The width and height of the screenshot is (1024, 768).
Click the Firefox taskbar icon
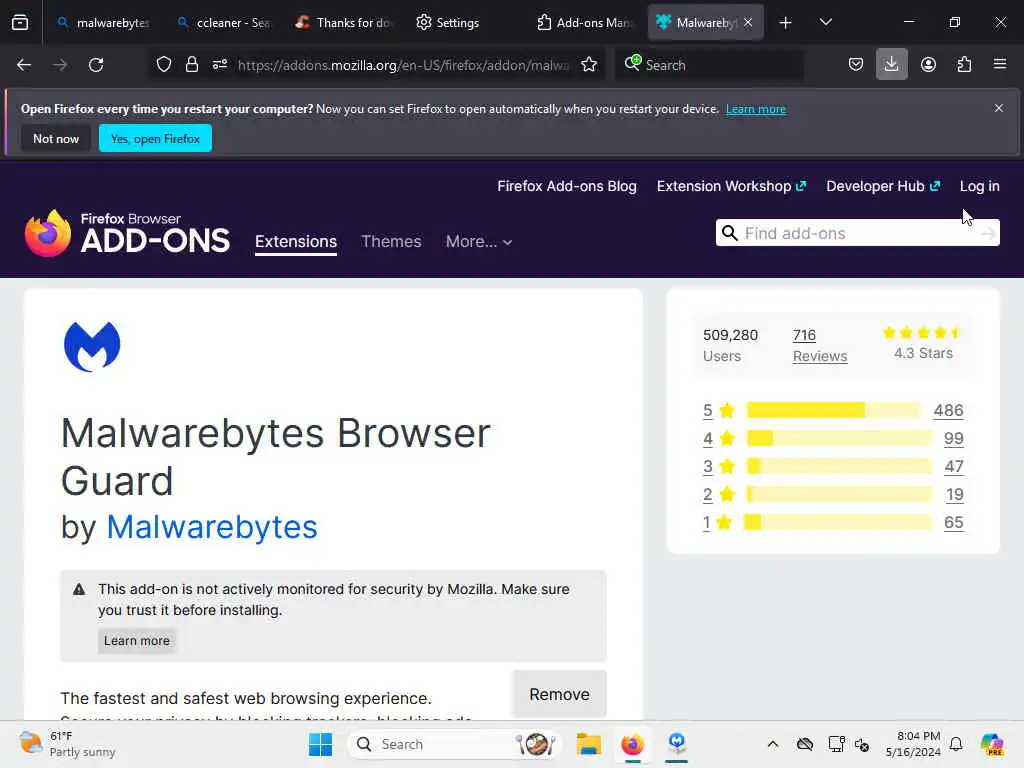632,744
